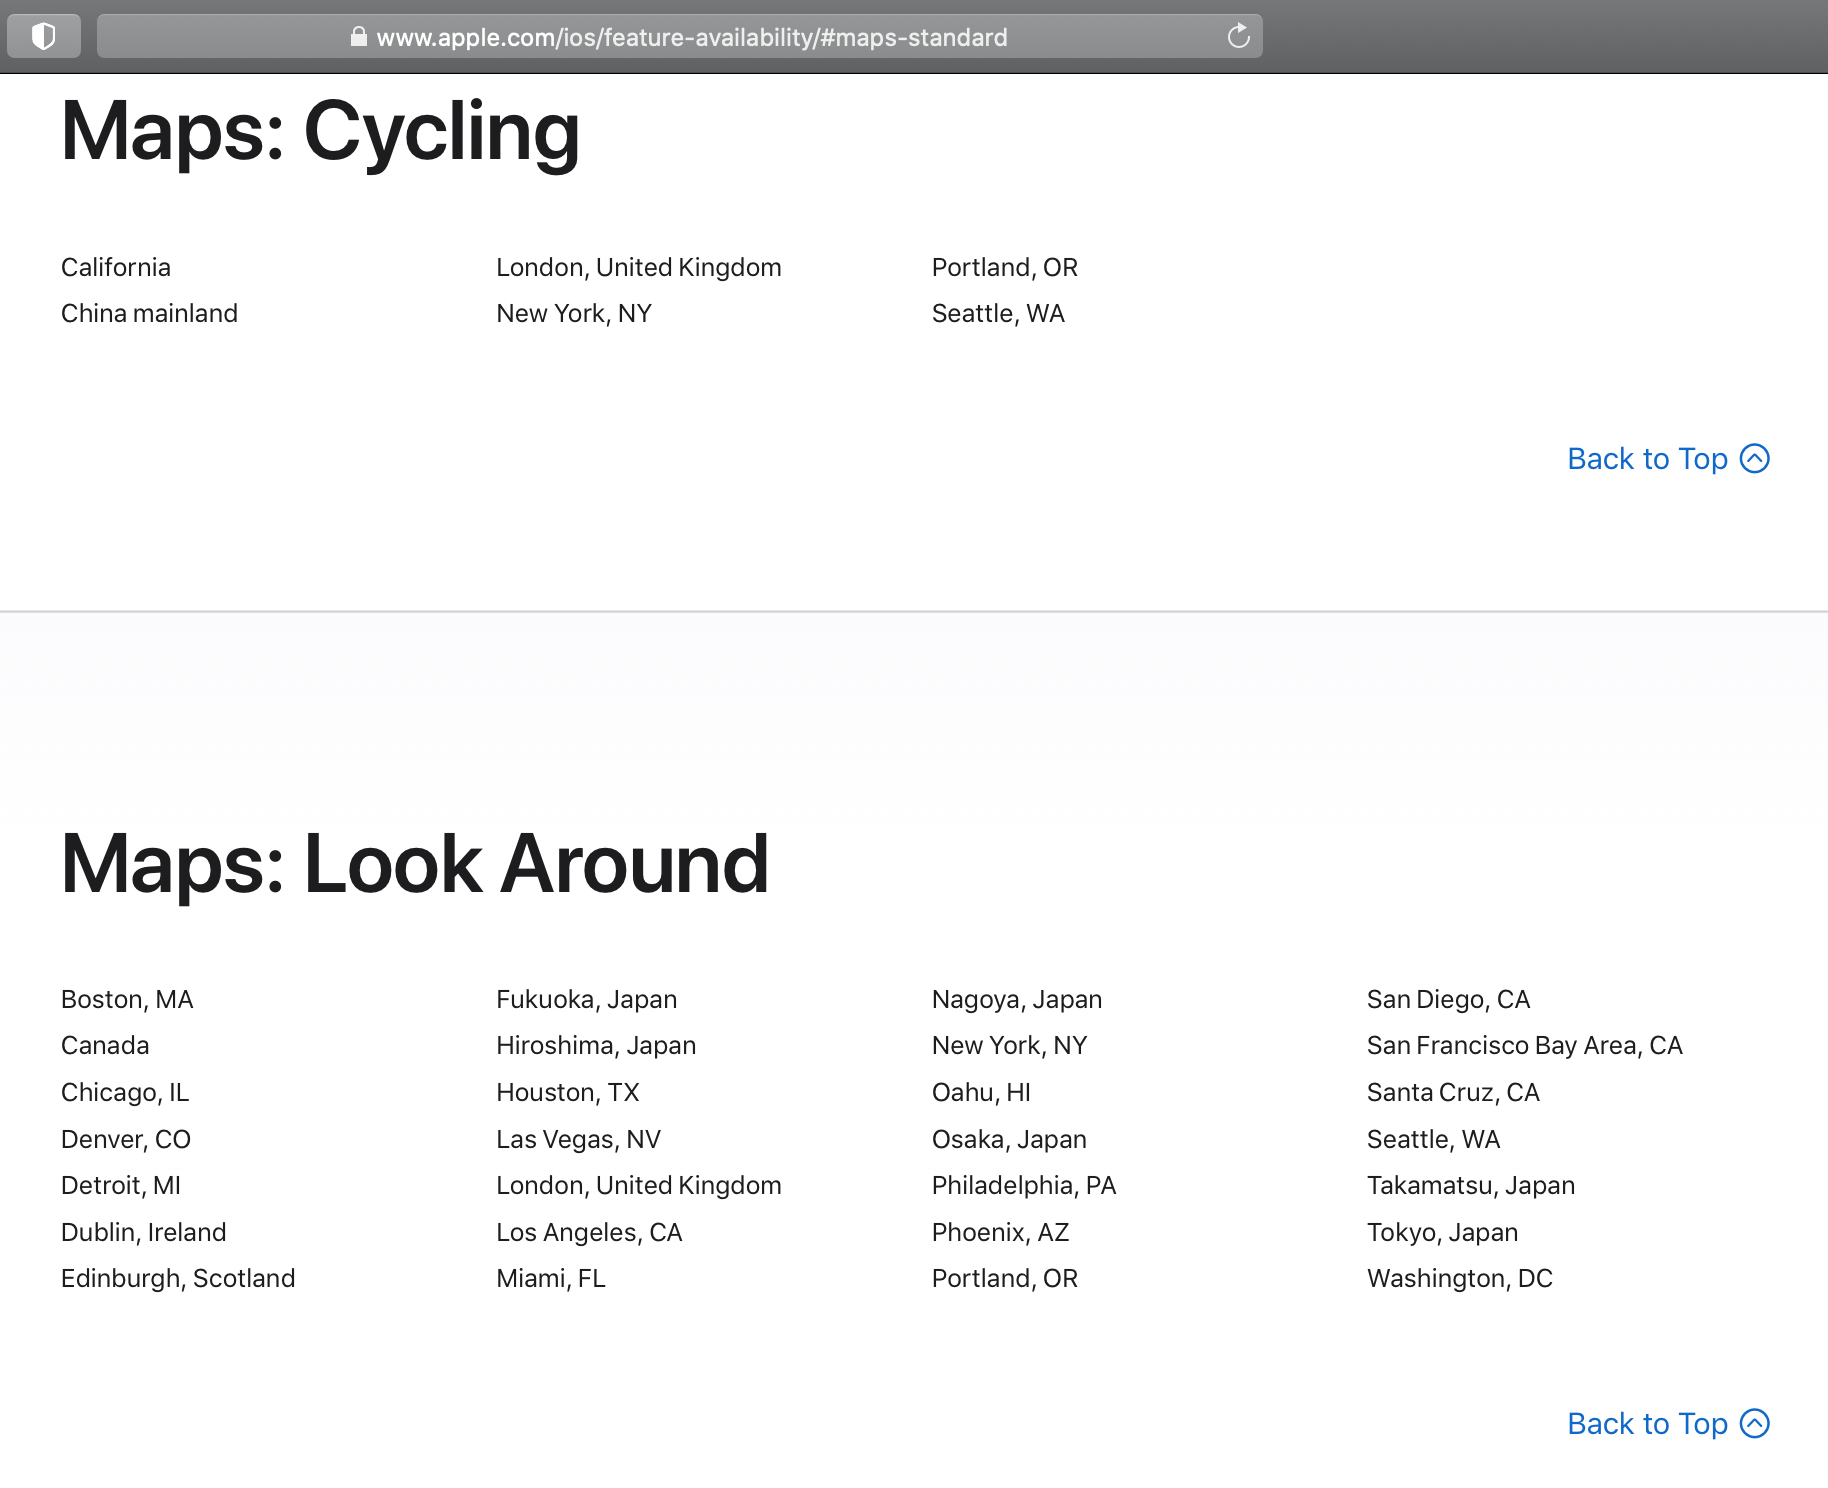Click Back to Top link under Maps: Cycling
The height and width of the screenshot is (1488, 1828).
tap(1668, 459)
